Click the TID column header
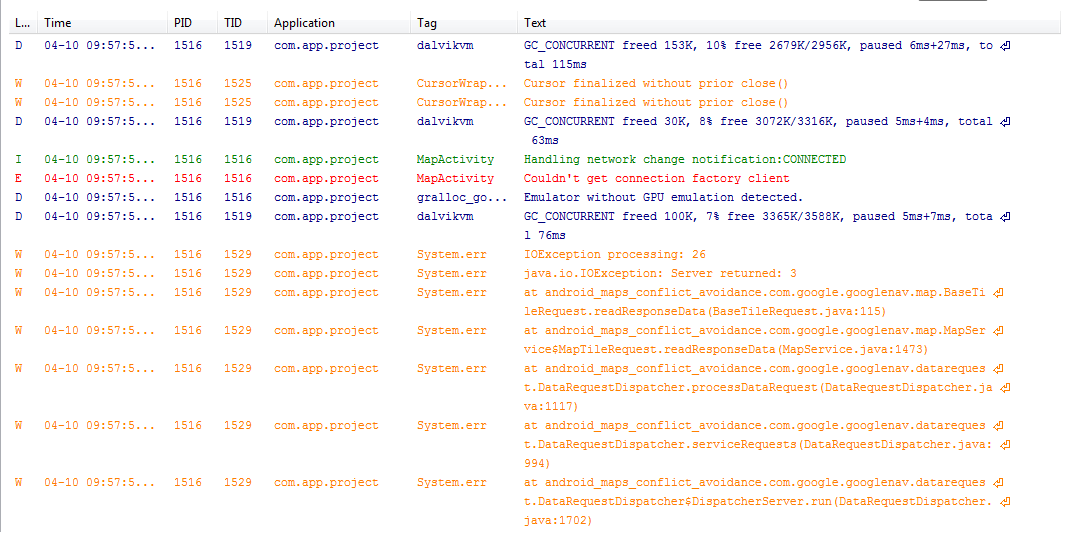This screenshot has width=1068, height=544. [x=233, y=22]
